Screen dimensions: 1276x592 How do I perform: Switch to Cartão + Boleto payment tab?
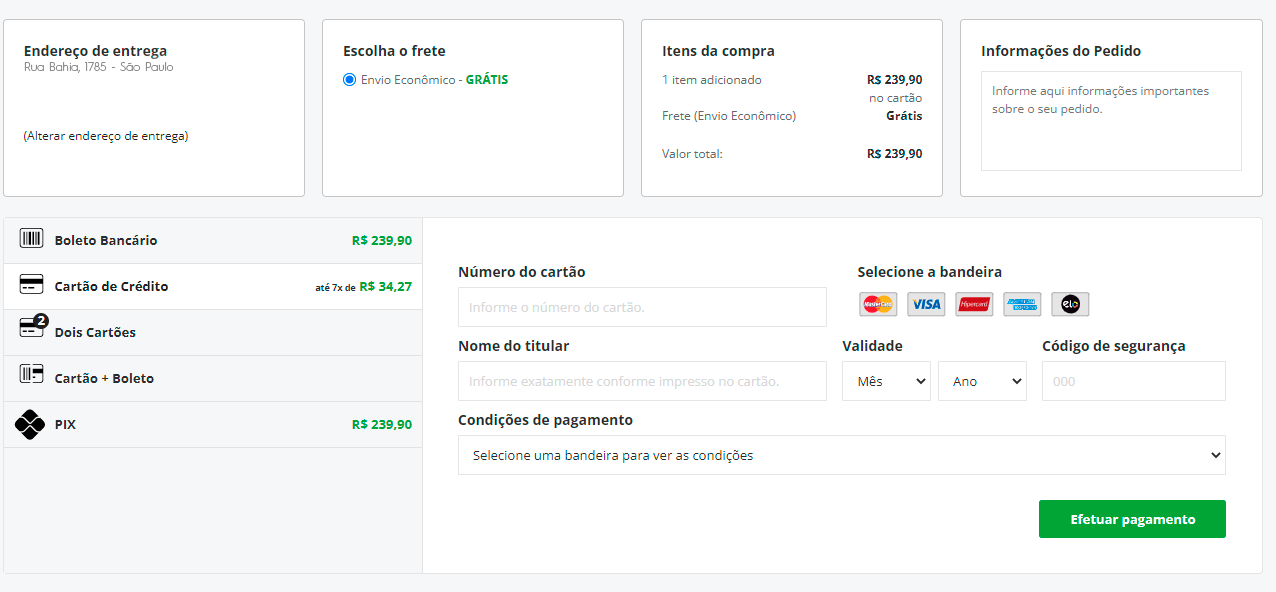click(213, 379)
